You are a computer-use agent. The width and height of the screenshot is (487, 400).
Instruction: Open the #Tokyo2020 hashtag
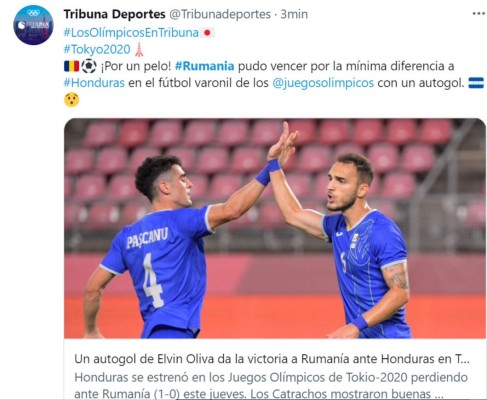click(97, 49)
